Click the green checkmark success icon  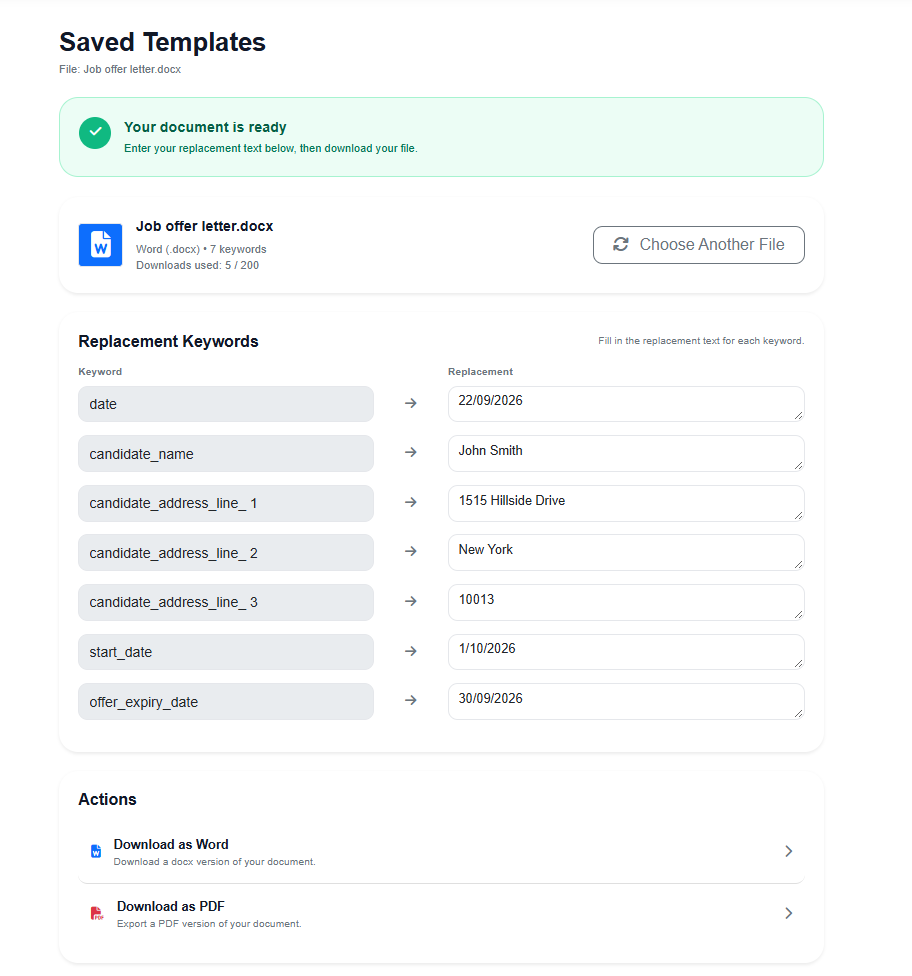click(95, 133)
